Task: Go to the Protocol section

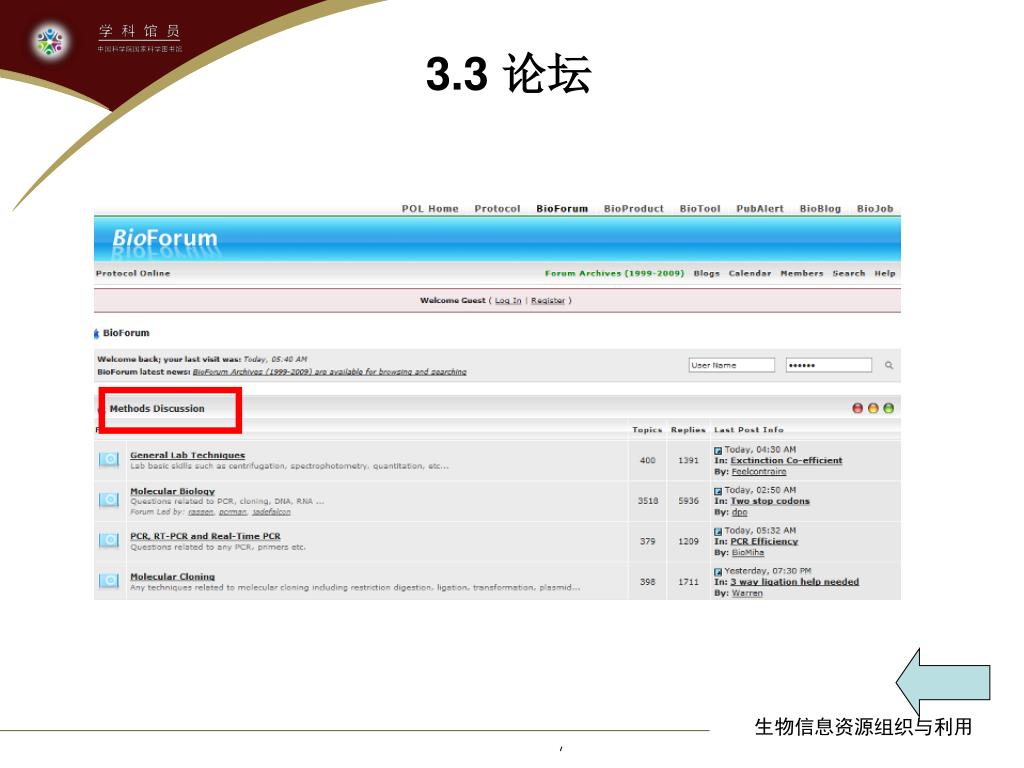Action: [497, 208]
